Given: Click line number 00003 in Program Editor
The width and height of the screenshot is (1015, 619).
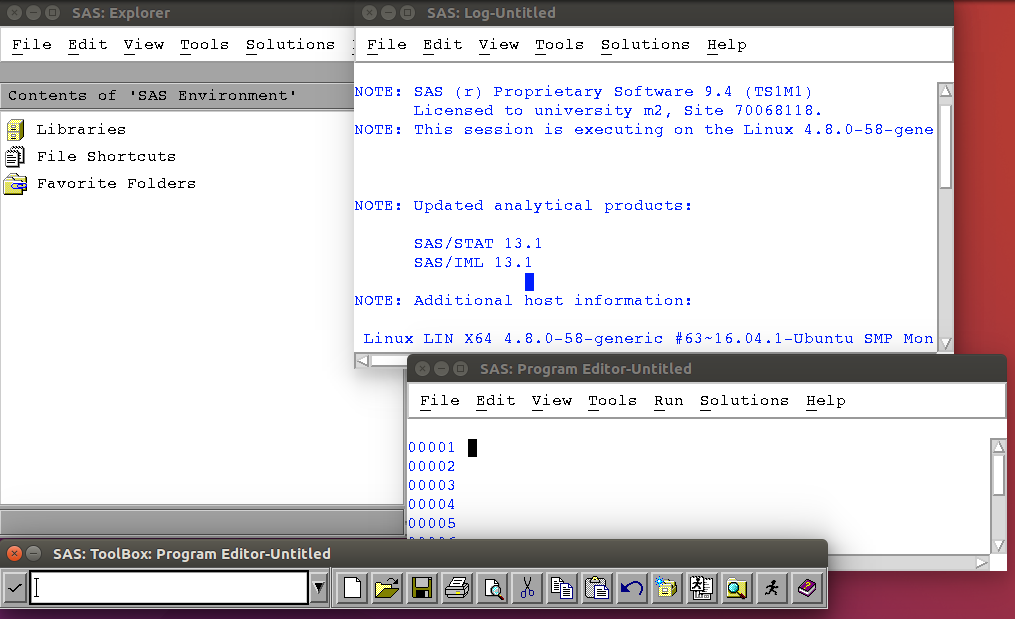Looking at the screenshot, I should [432, 485].
